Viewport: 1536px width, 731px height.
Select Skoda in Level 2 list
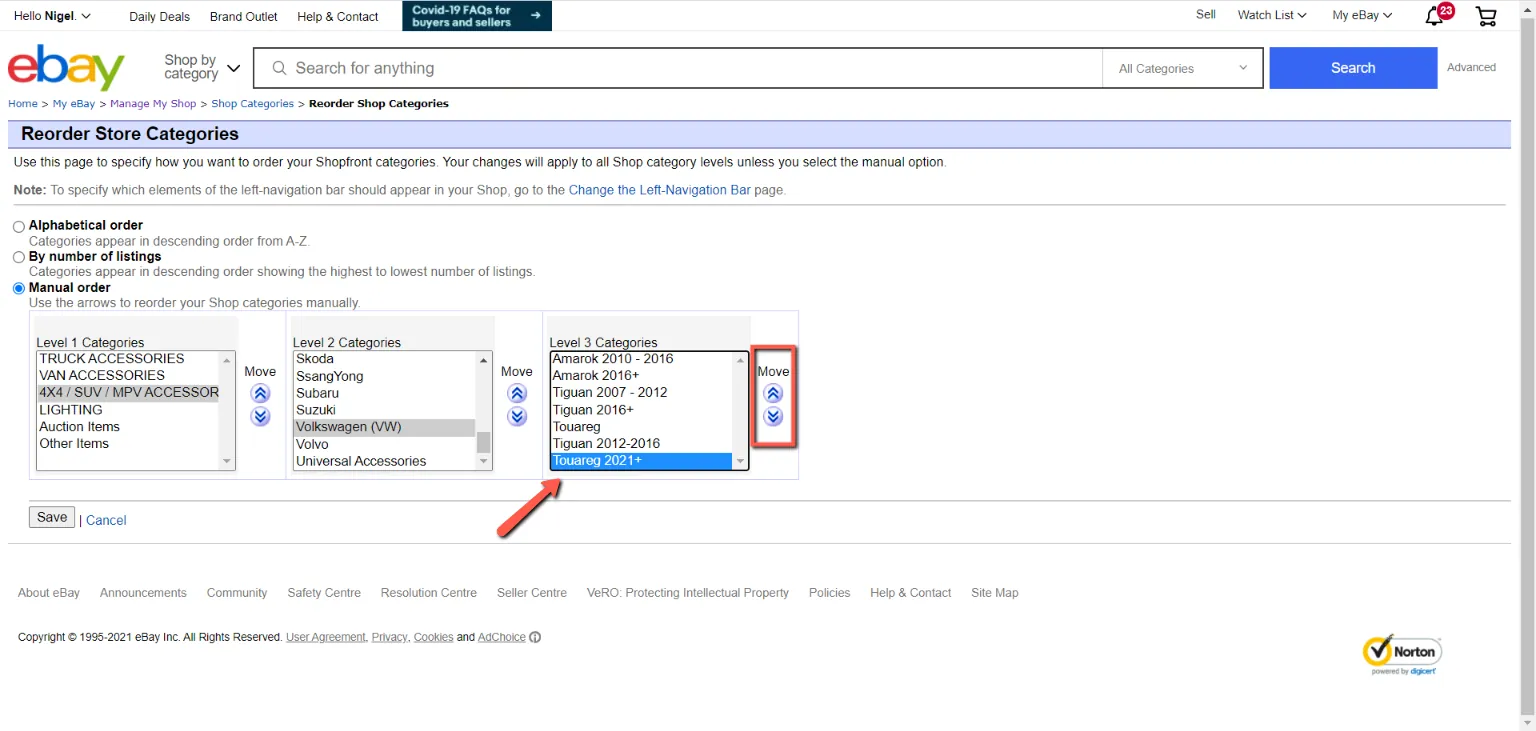[x=384, y=359]
